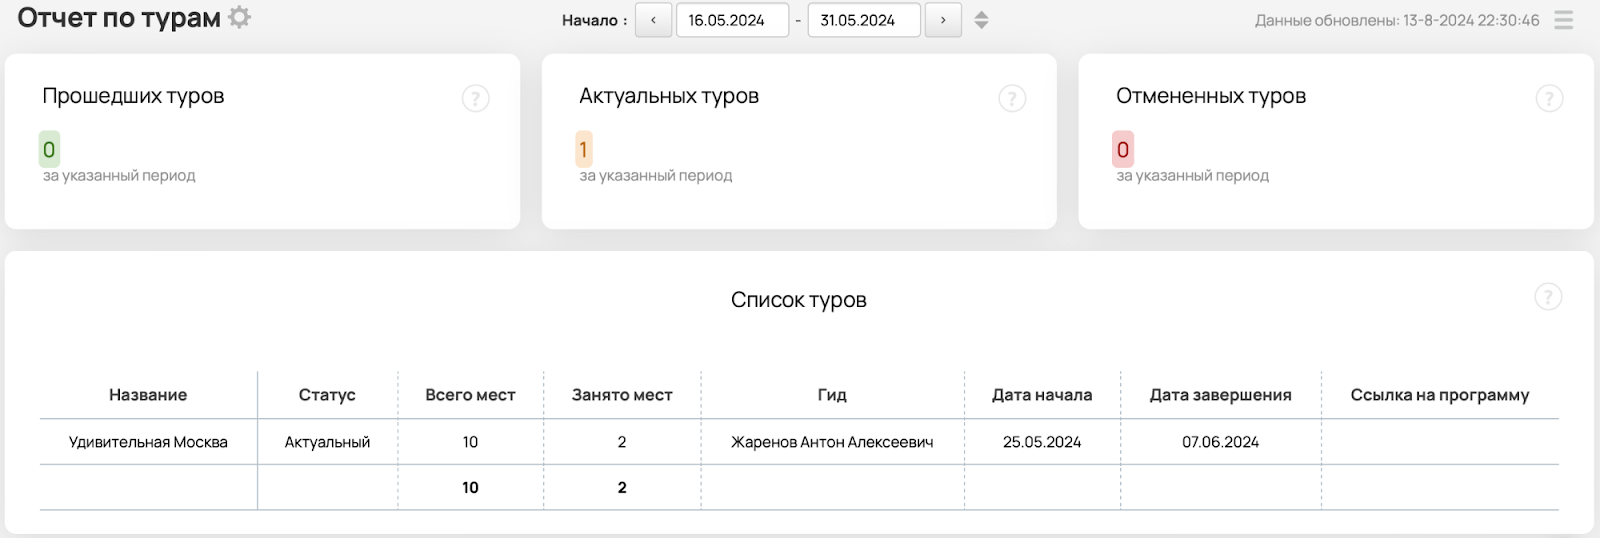The height and width of the screenshot is (538, 1600).
Task: Go to next date period
Action: pyautogui.click(x=943, y=20)
